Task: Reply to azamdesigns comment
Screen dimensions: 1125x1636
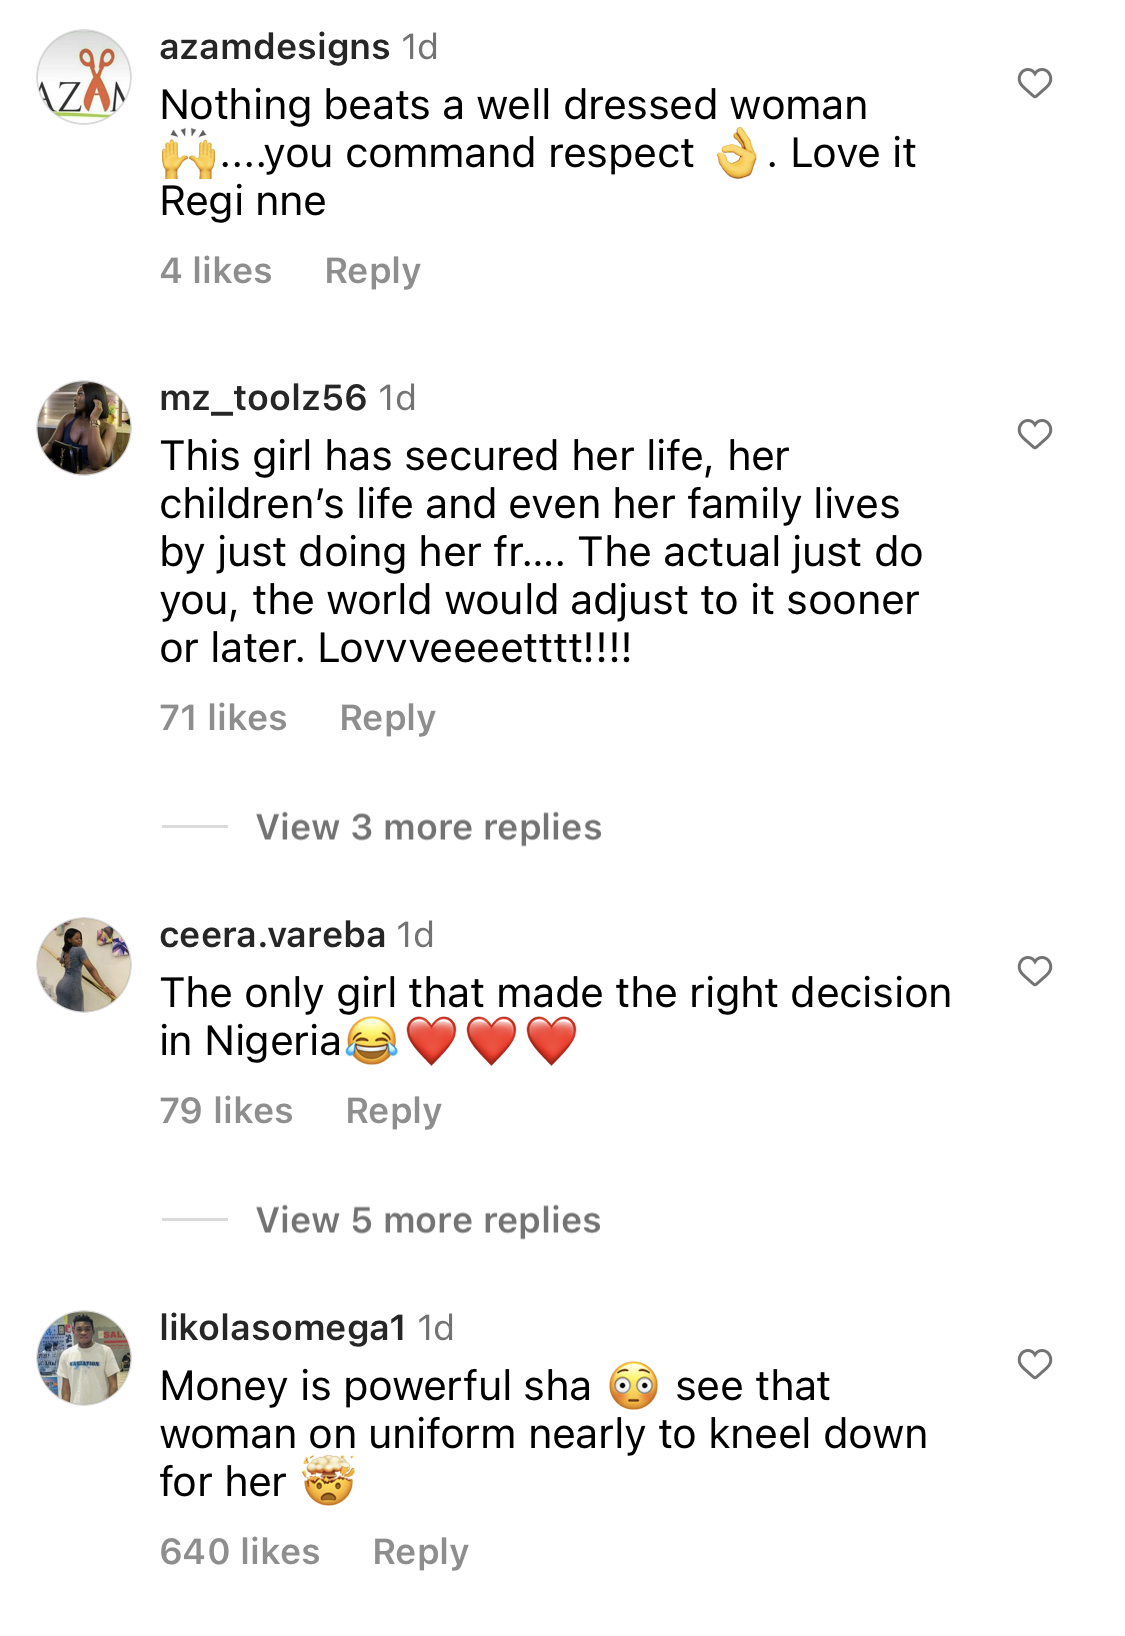Action: (x=373, y=271)
